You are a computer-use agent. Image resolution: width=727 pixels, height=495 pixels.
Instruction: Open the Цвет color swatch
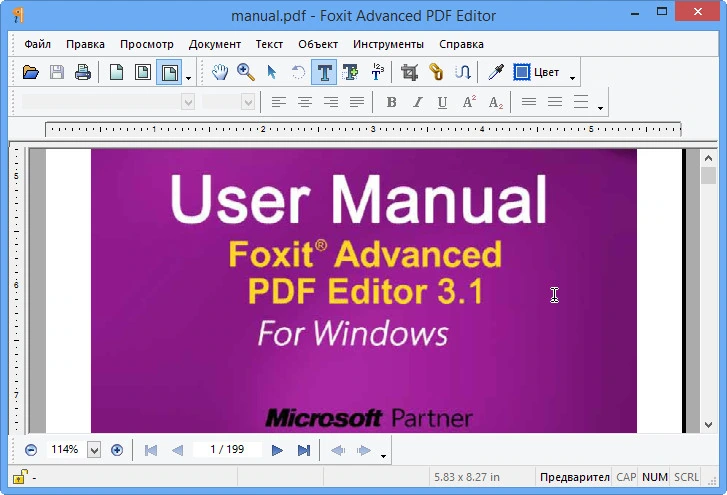[x=536, y=72]
